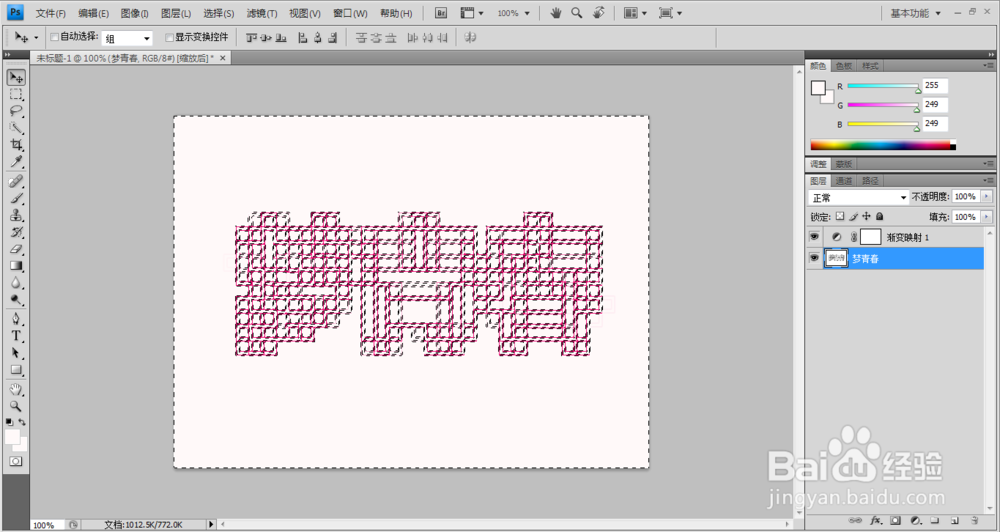
Task: Close the 未标题-1 document tab
Action: 223,58
